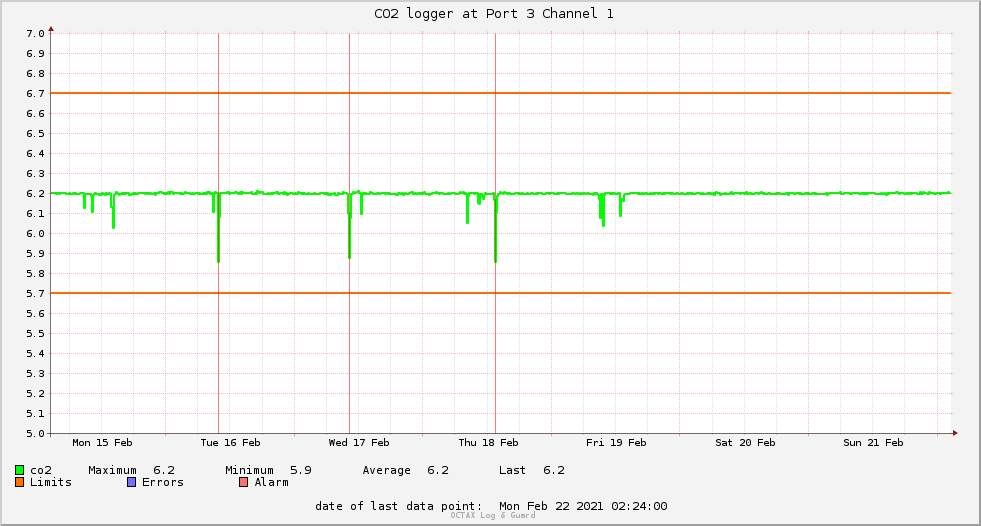Click the 'Errors' legend label

(x=163, y=482)
